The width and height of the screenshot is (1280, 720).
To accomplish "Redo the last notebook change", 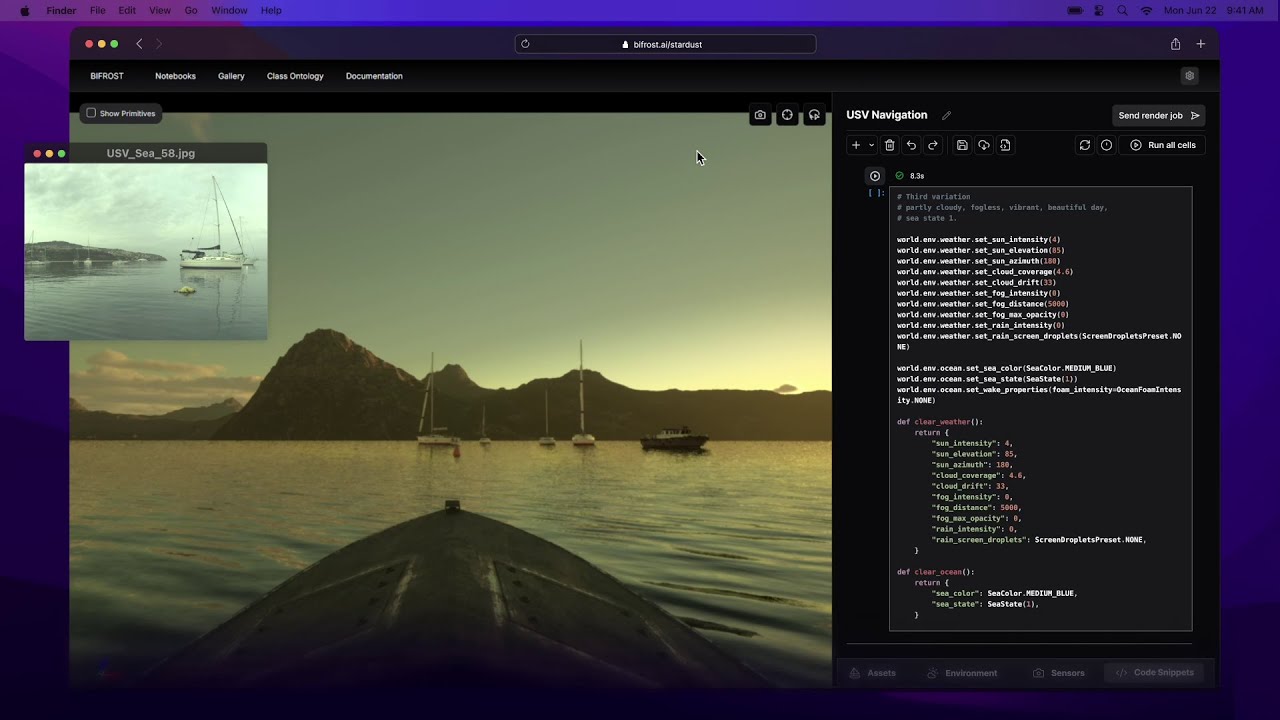I will pyautogui.click(x=933, y=145).
